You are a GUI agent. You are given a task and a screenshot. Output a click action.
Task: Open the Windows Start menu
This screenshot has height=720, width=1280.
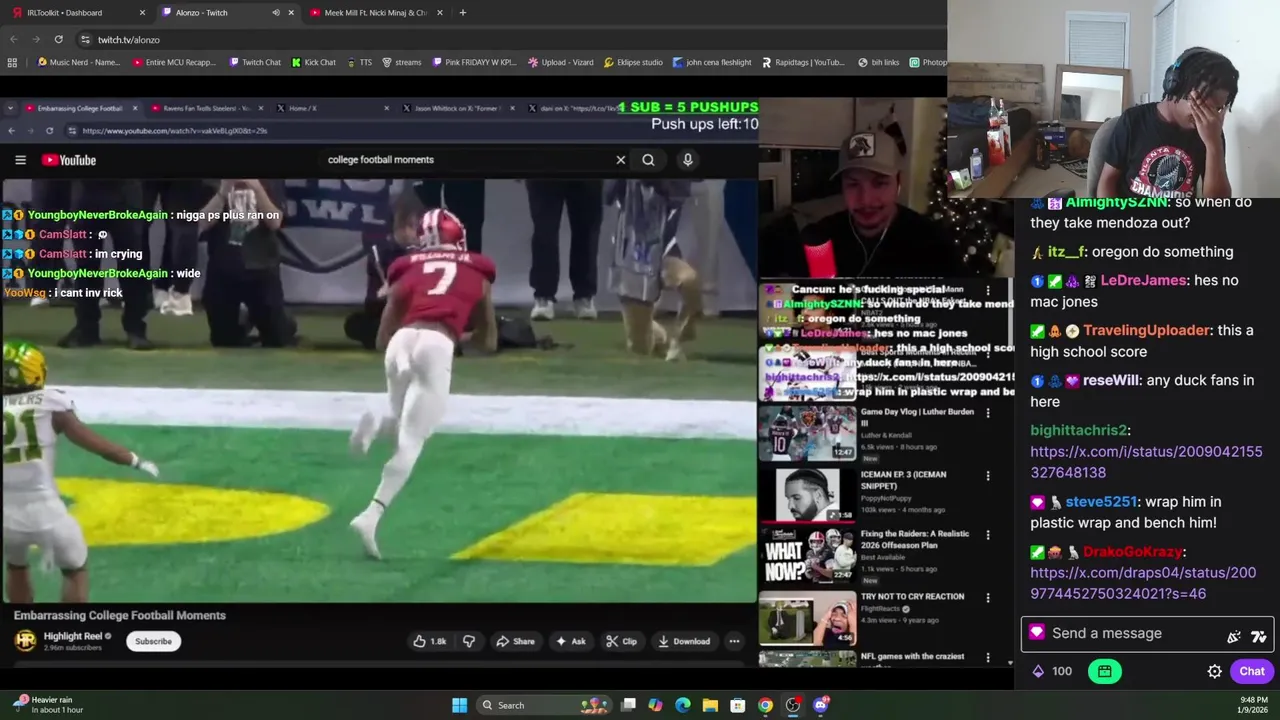tap(459, 705)
